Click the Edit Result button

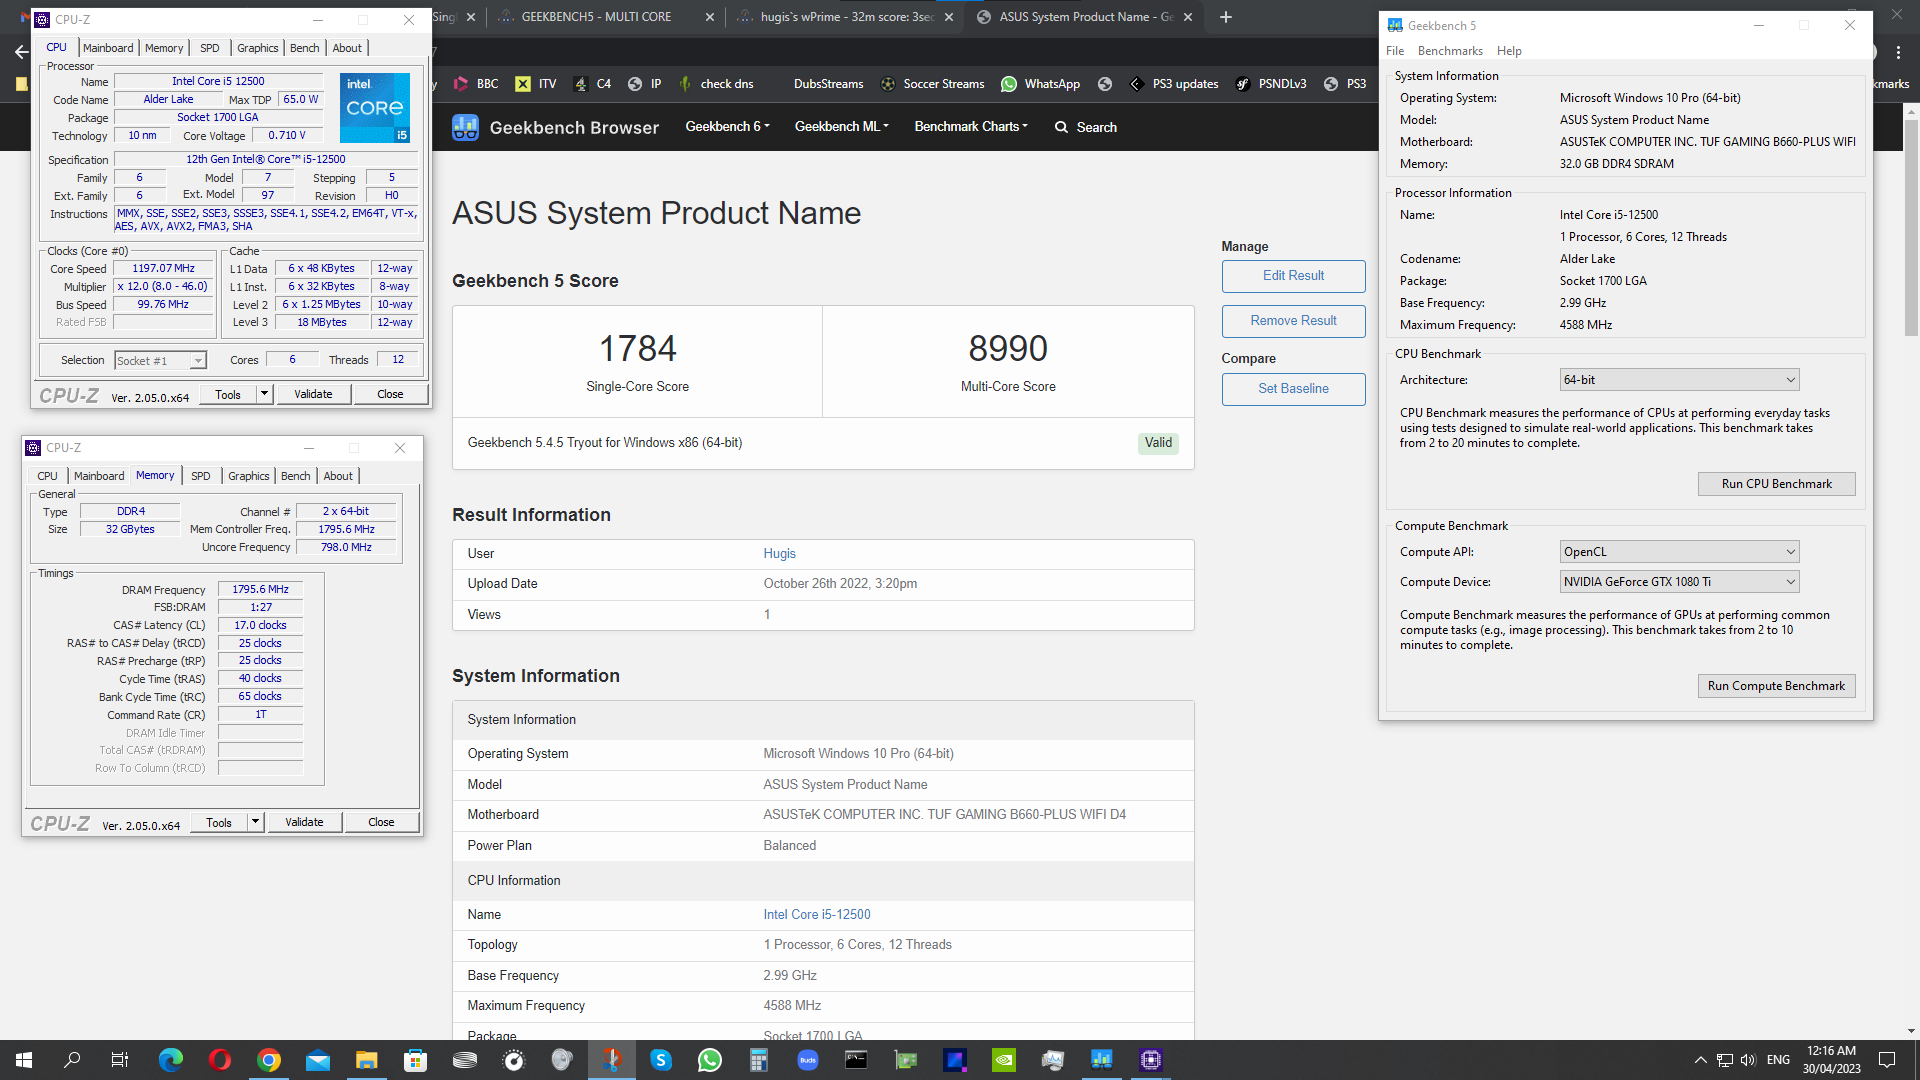(1293, 276)
